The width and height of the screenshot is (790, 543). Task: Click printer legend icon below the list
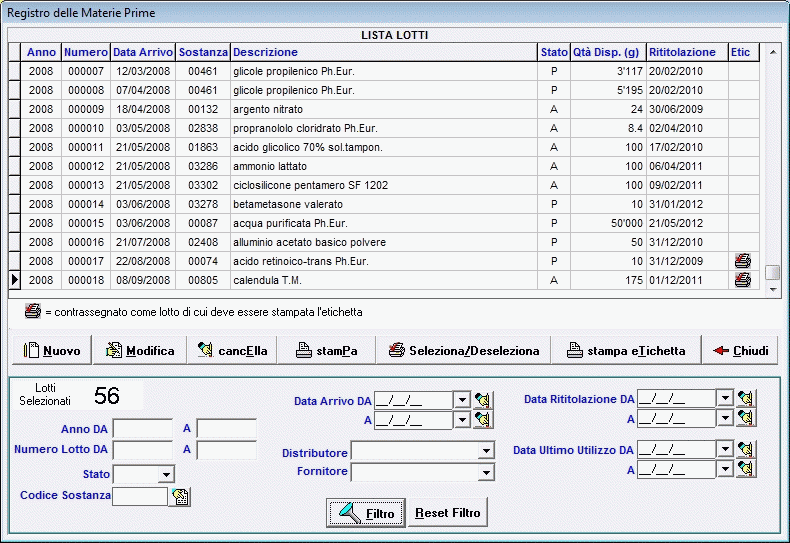click(33, 311)
